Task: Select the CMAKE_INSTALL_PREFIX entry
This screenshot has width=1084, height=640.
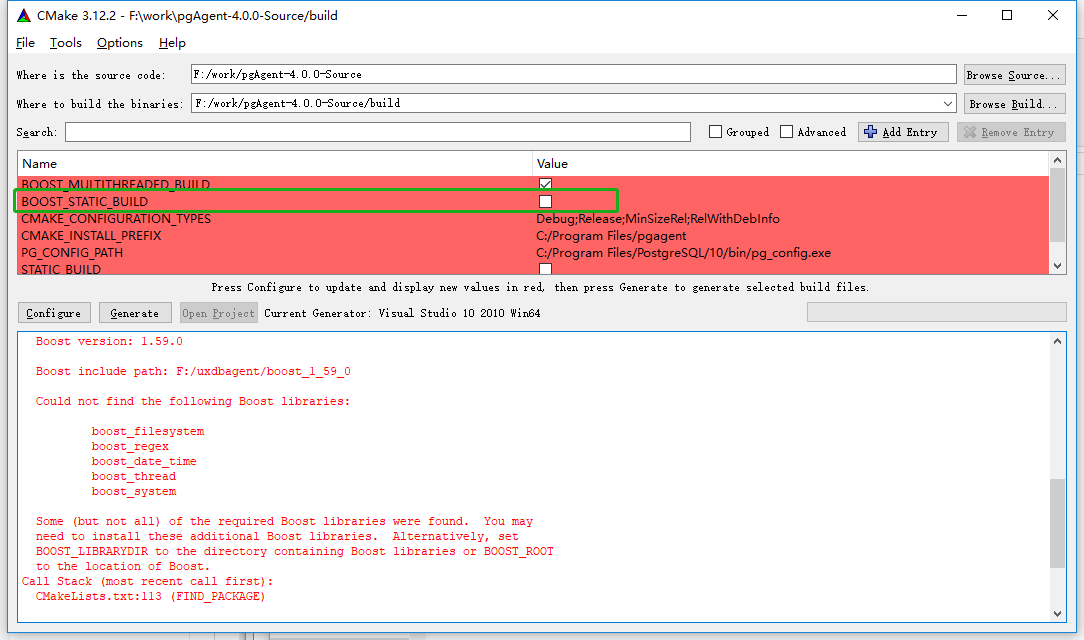Action: tap(91, 236)
